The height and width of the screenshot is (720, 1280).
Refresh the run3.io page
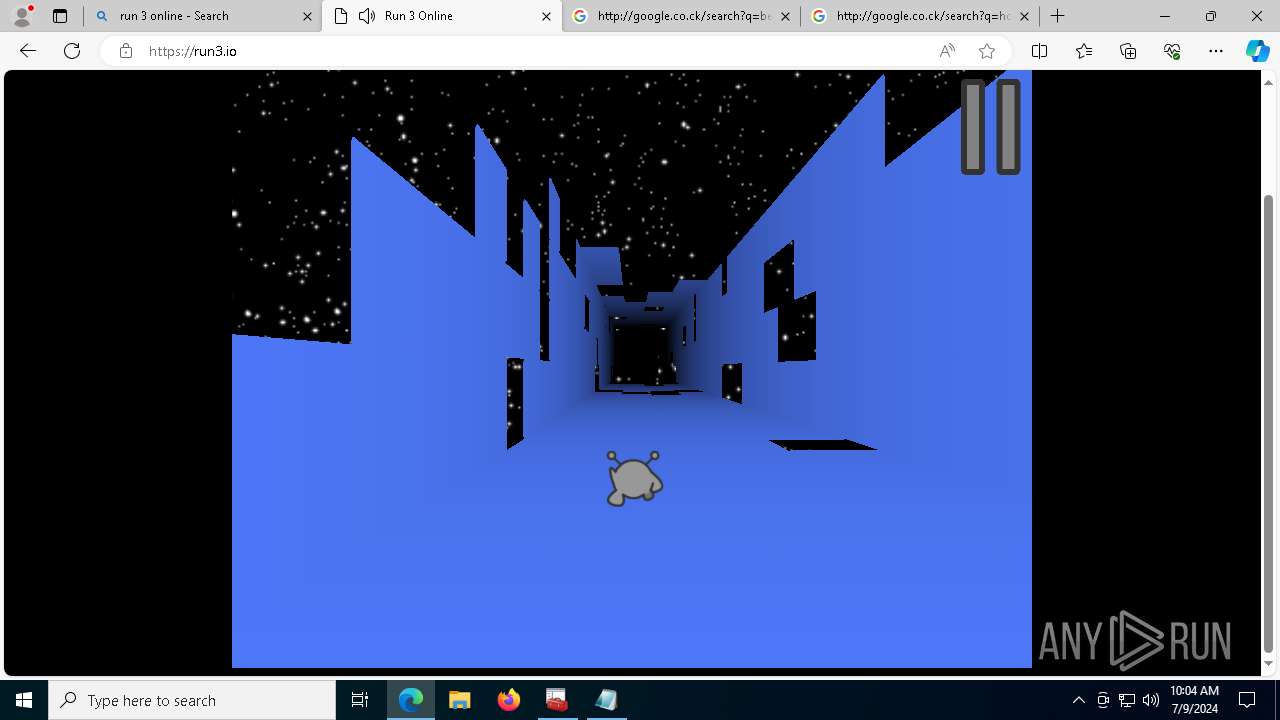click(x=72, y=51)
